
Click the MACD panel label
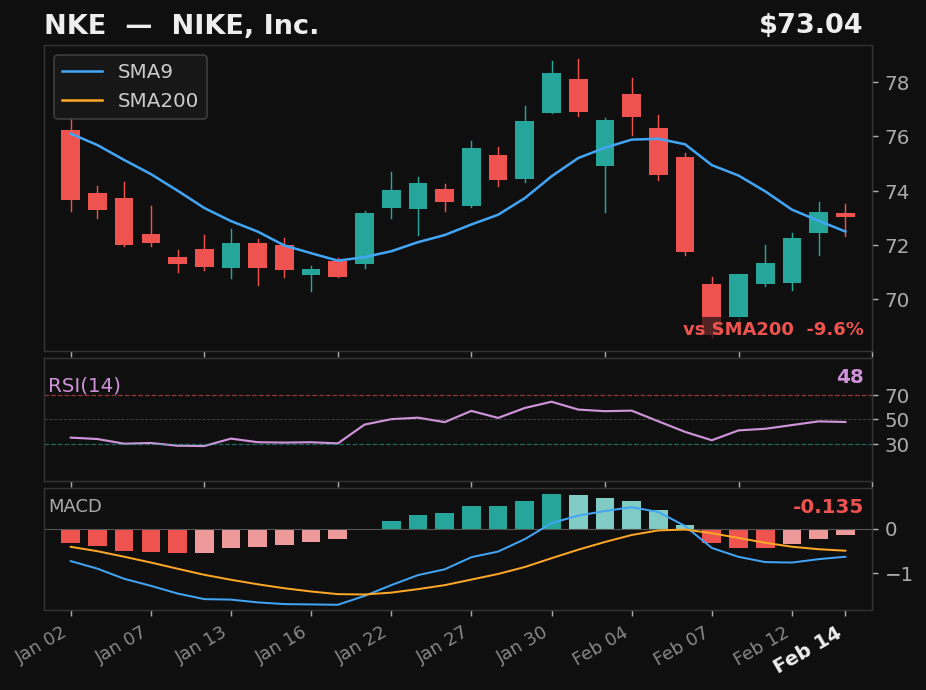coord(75,506)
